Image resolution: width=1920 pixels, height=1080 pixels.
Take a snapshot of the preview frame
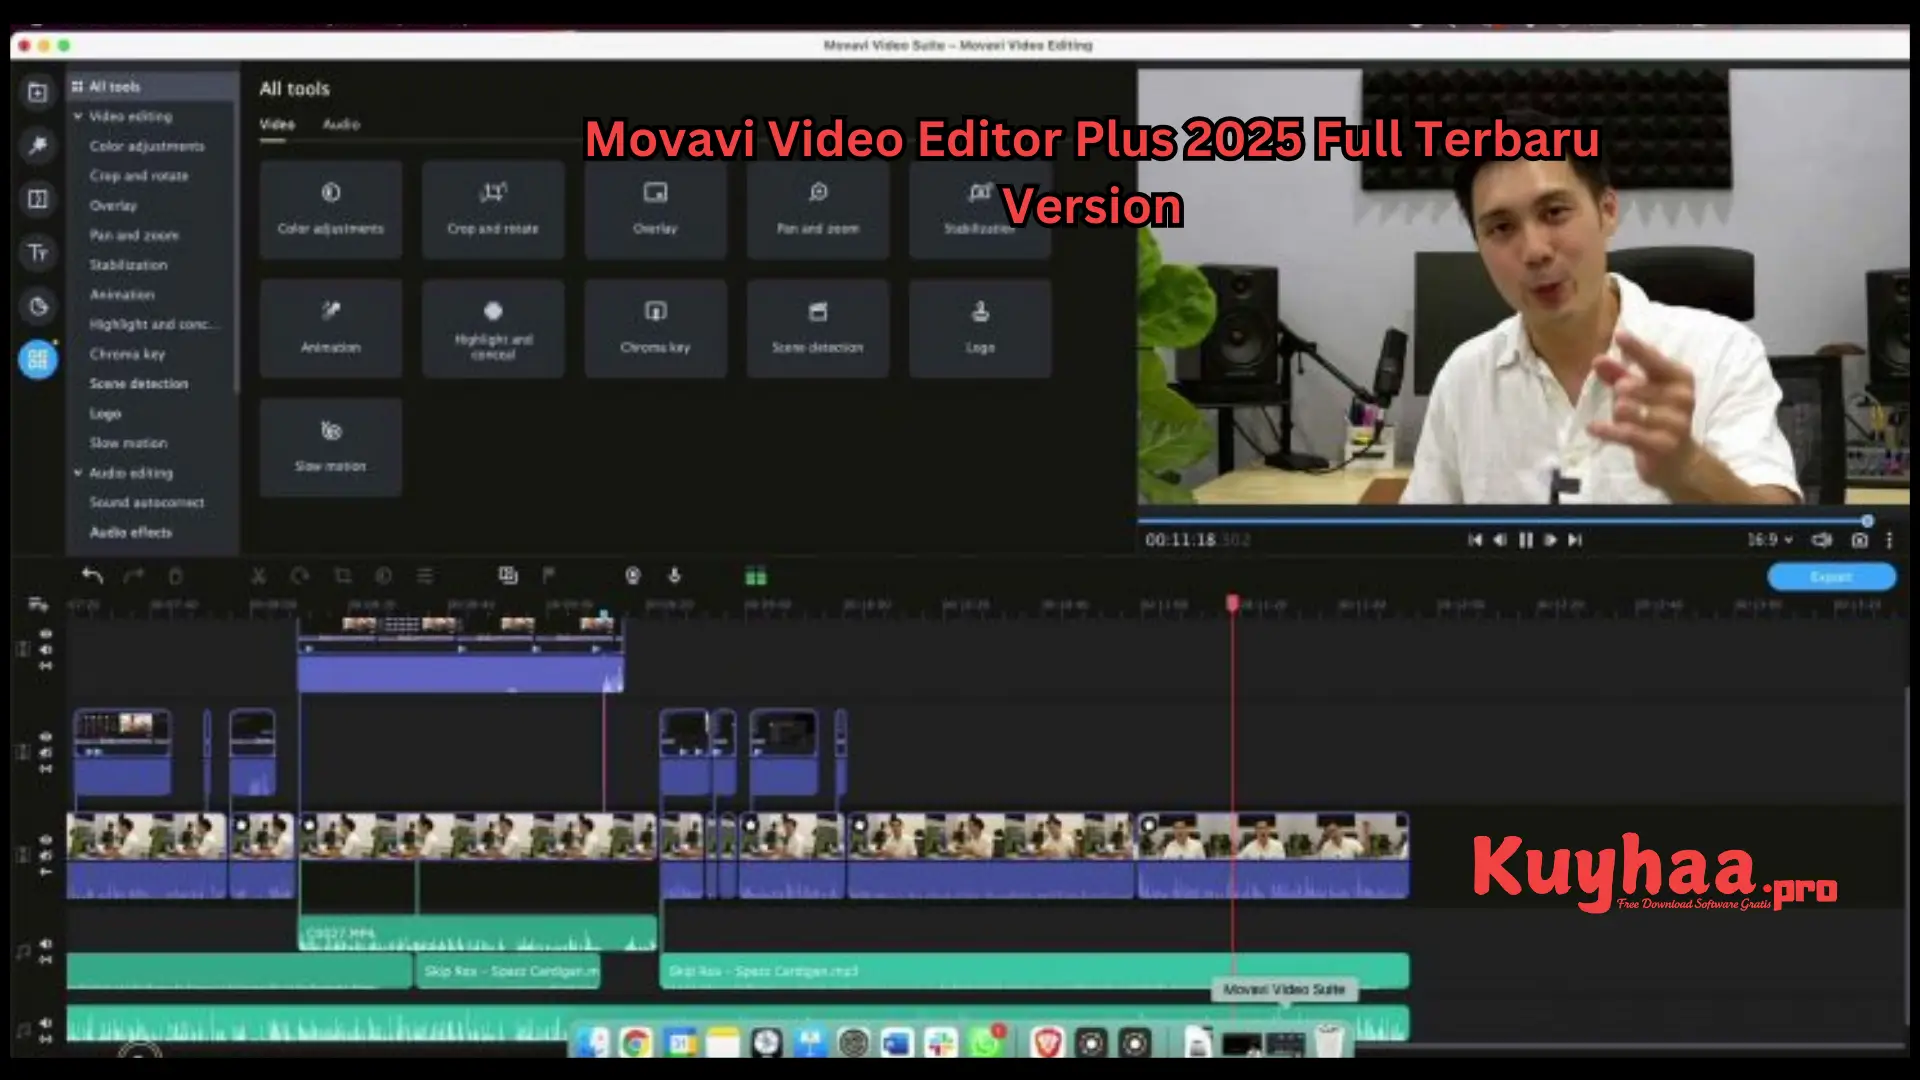[x=1858, y=540]
